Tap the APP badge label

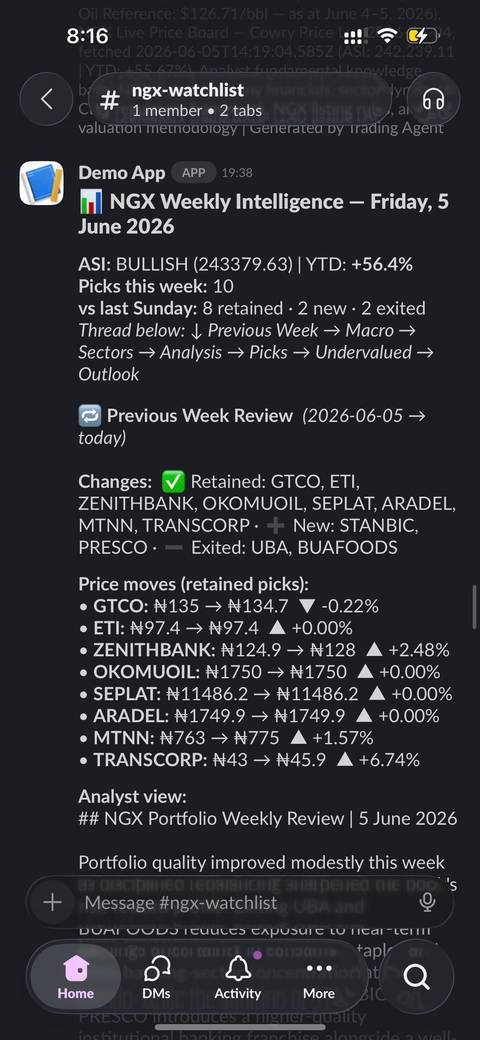click(194, 173)
